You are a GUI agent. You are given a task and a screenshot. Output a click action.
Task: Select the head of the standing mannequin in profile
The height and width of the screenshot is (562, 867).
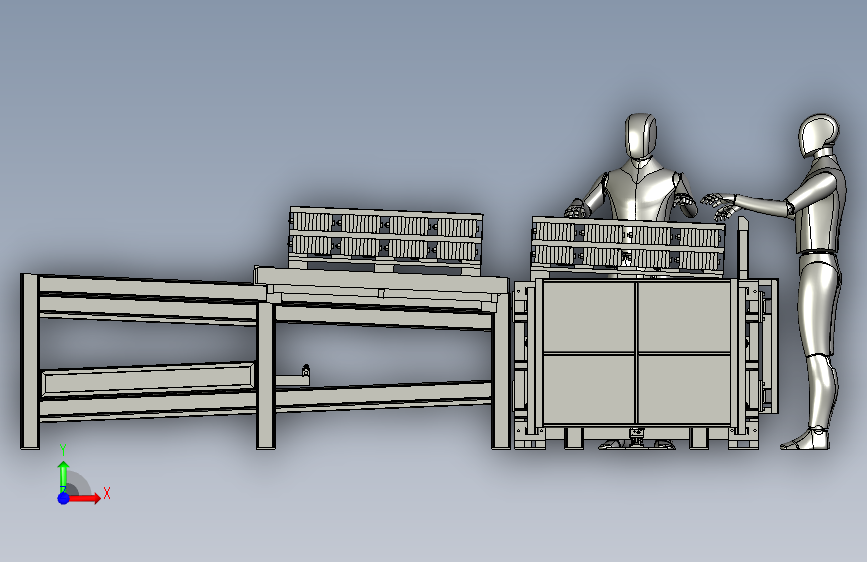pyautogui.click(x=818, y=136)
